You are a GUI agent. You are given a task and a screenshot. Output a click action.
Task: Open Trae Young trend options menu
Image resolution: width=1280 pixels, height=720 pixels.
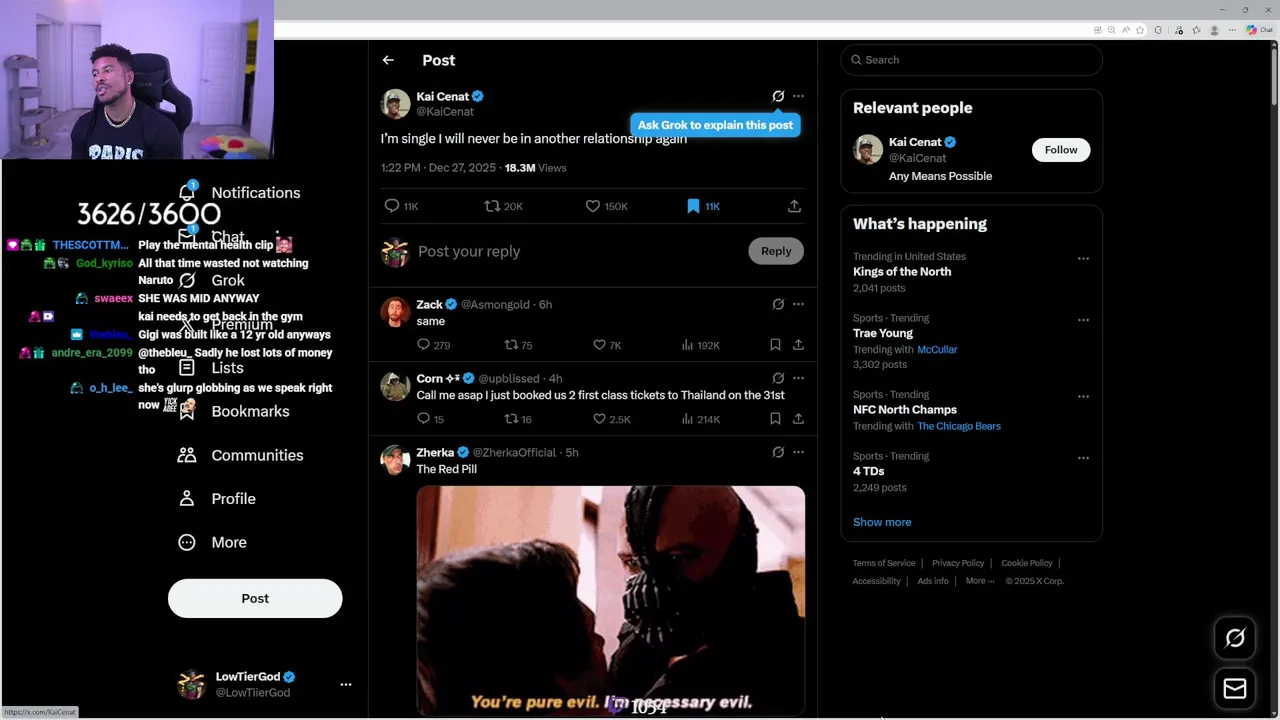pos(1083,320)
